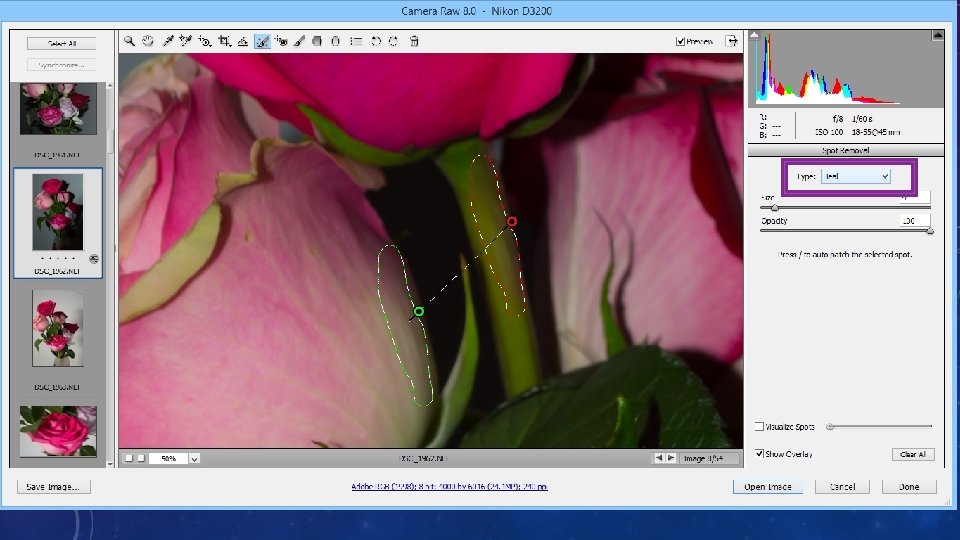This screenshot has height=540, width=960.
Task: Rotate image 90° counter-clockwise
Action: point(375,41)
